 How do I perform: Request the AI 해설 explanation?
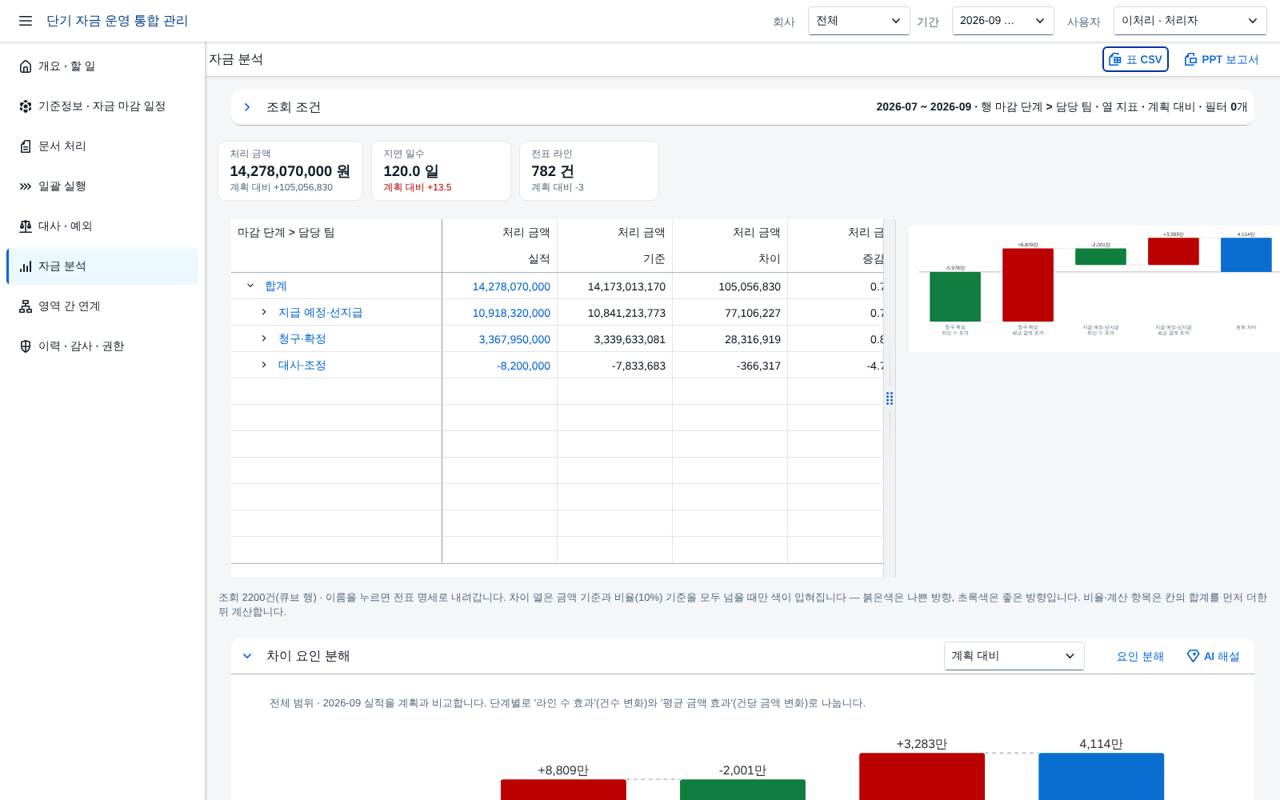point(1213,656)
